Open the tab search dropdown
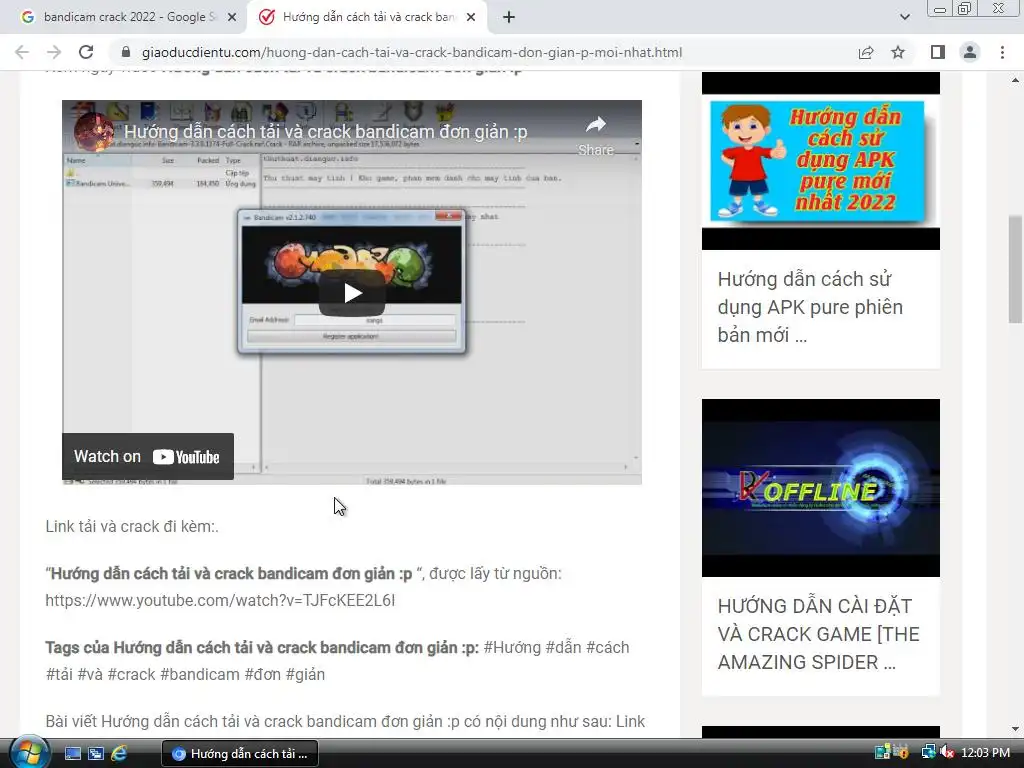The height and width of the screenshot is (768, 1024). point(904,17)
